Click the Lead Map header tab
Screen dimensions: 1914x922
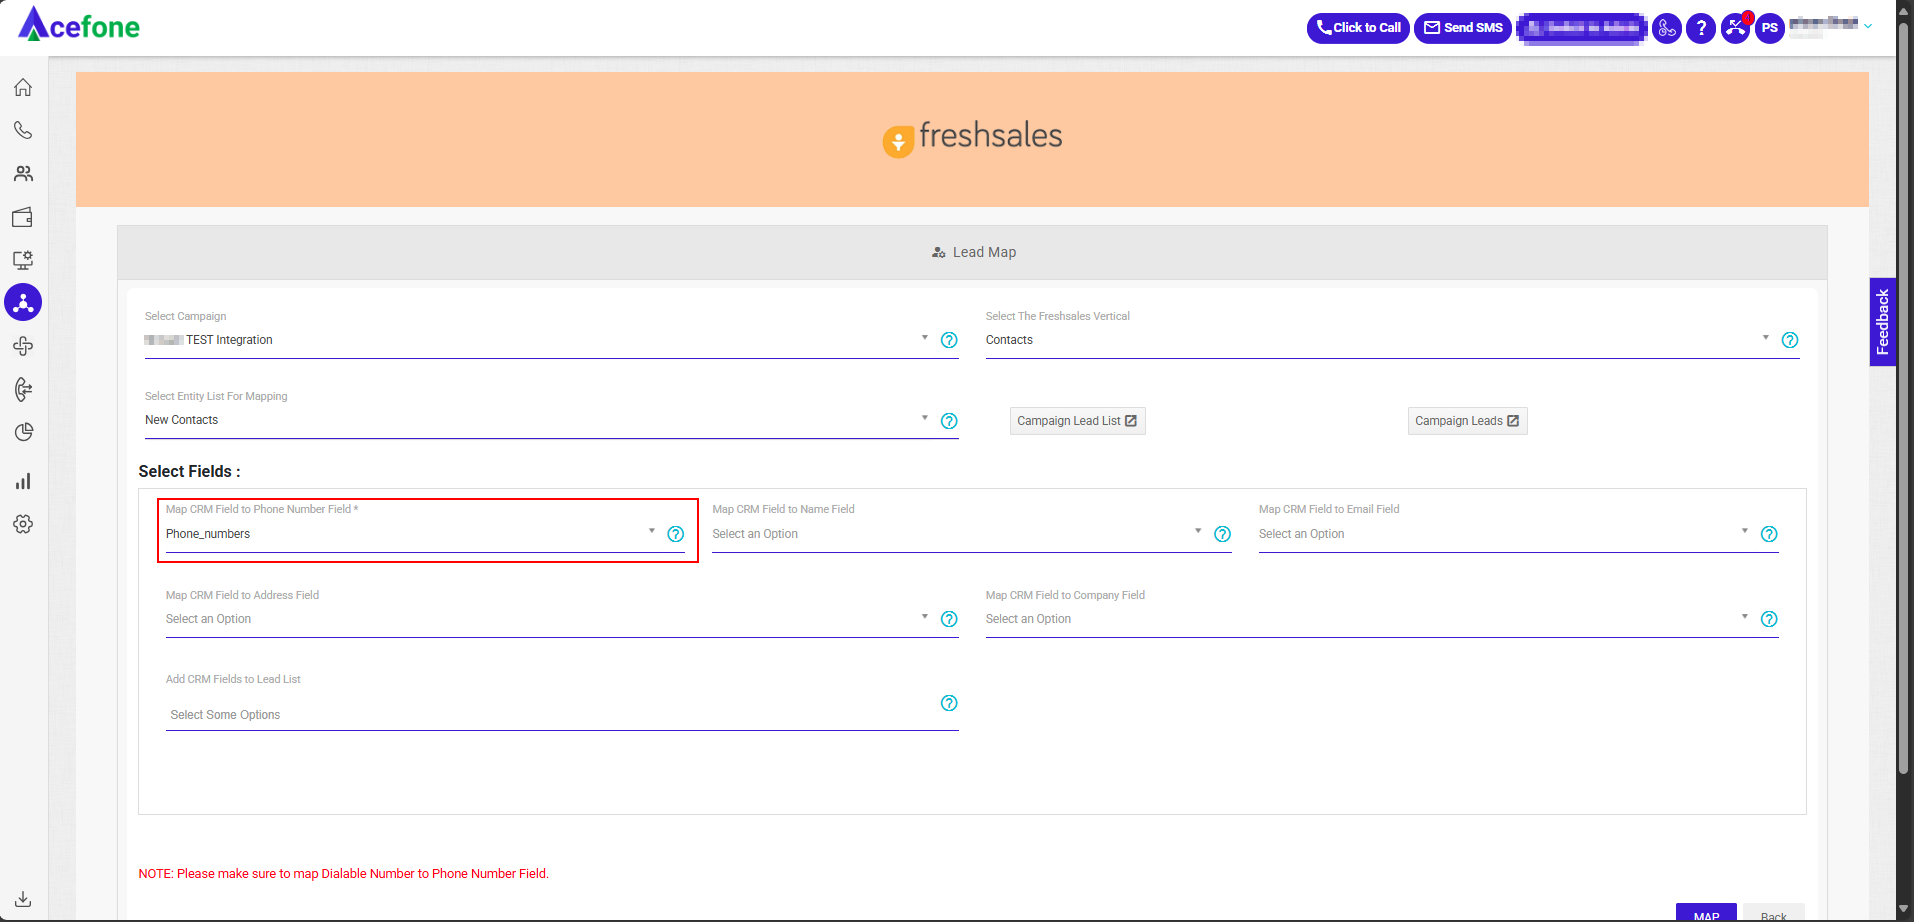[x=973, y=252]
